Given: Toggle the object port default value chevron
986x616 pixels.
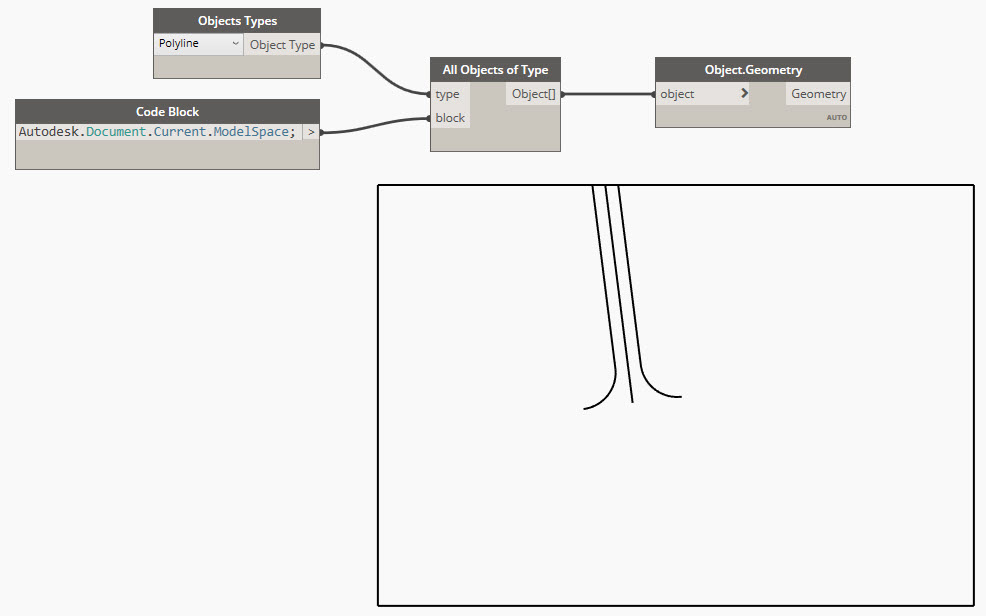Looking at the screenshot, I should [x=744, y=93].
